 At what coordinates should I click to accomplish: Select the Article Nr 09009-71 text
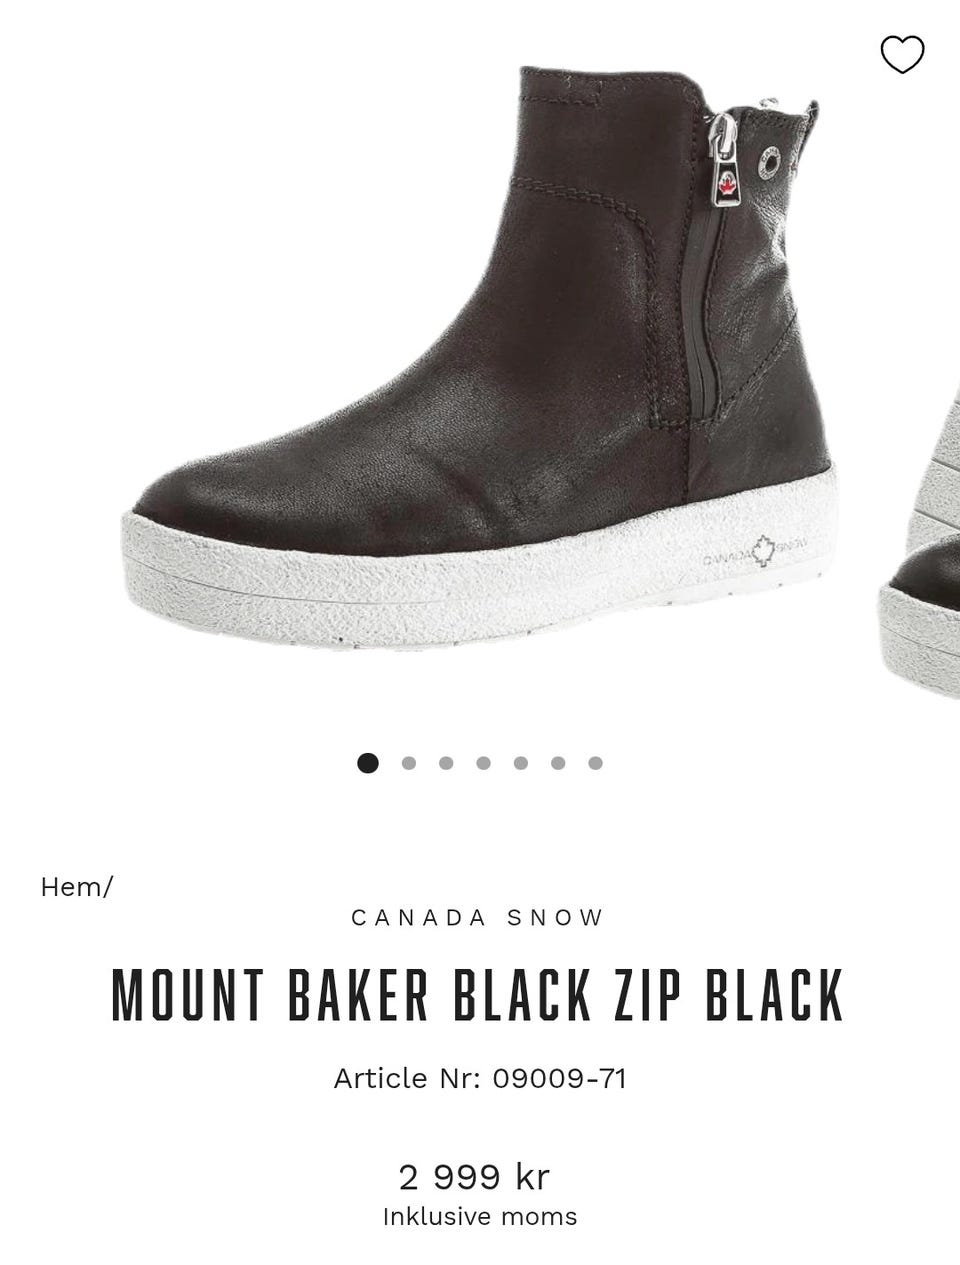pyautogui.click(x=480, y=1078)
